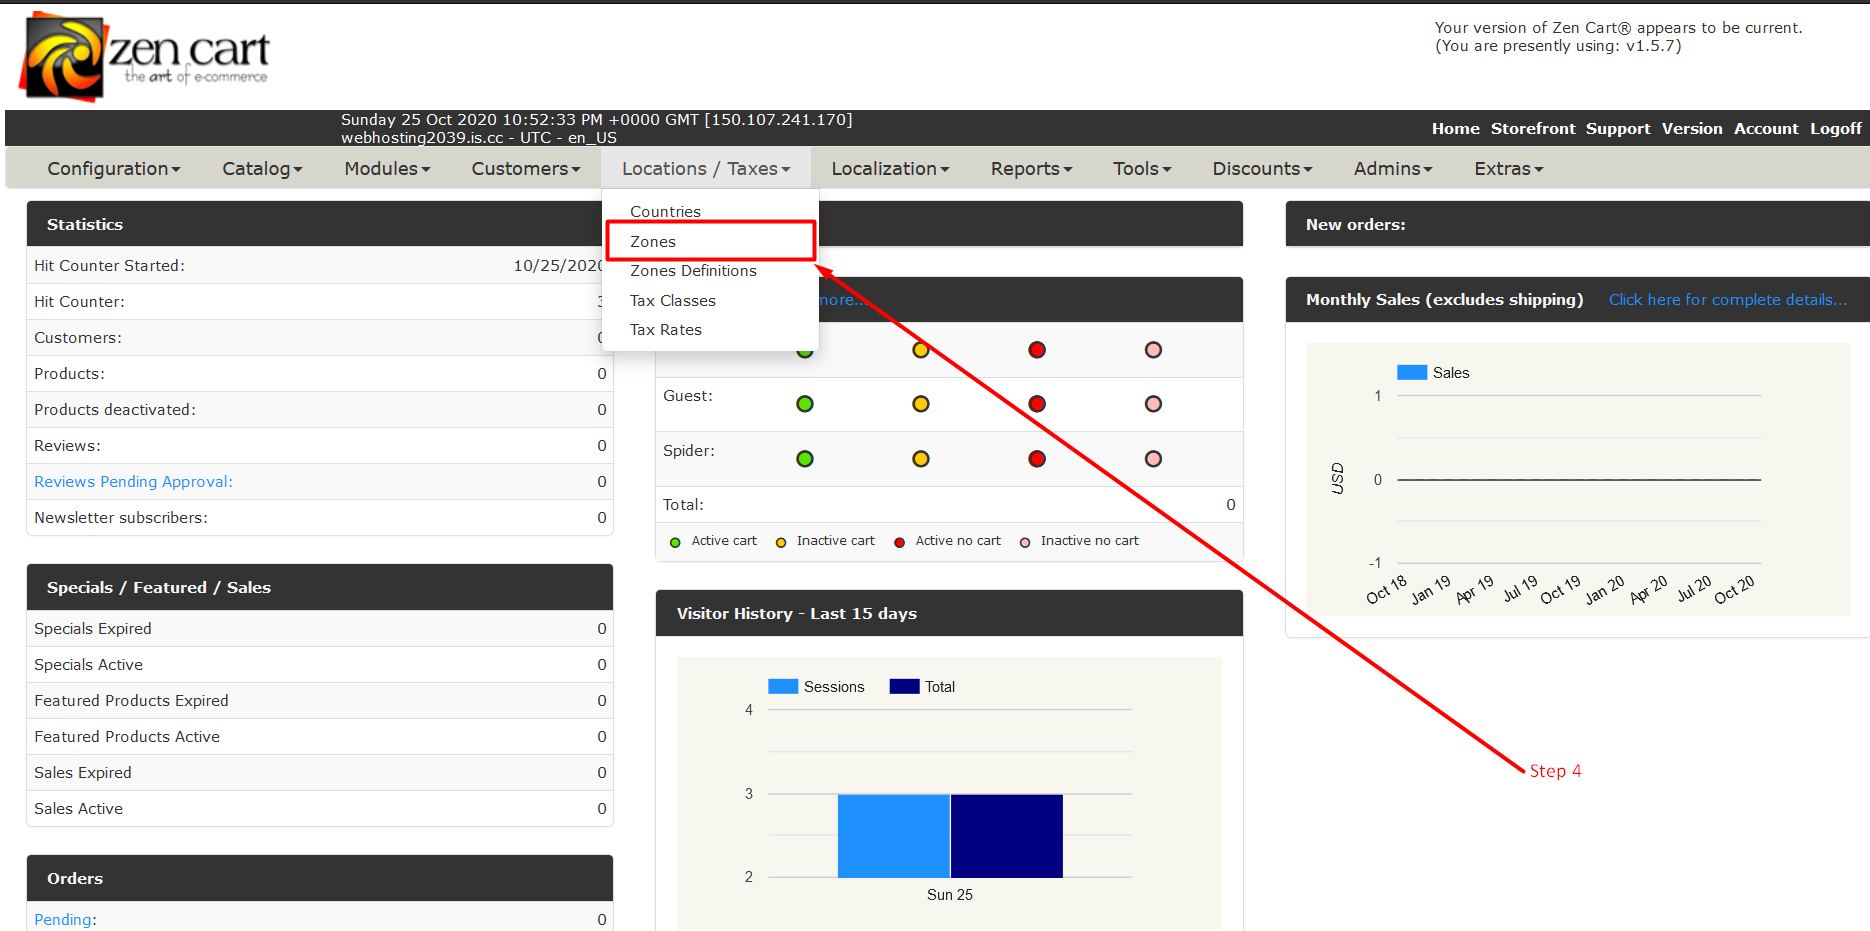
Task: Select Zones Definitions menu entry
Action: point(693,271)
